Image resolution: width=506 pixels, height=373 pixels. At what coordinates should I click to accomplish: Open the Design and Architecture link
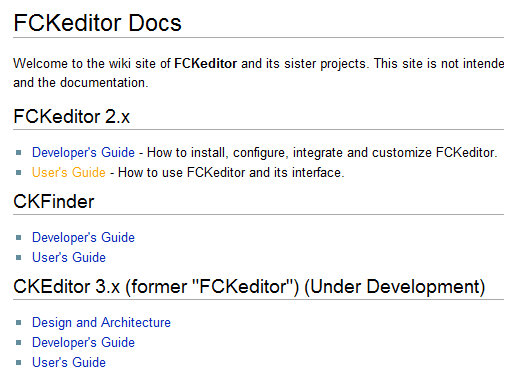(101, 323)
